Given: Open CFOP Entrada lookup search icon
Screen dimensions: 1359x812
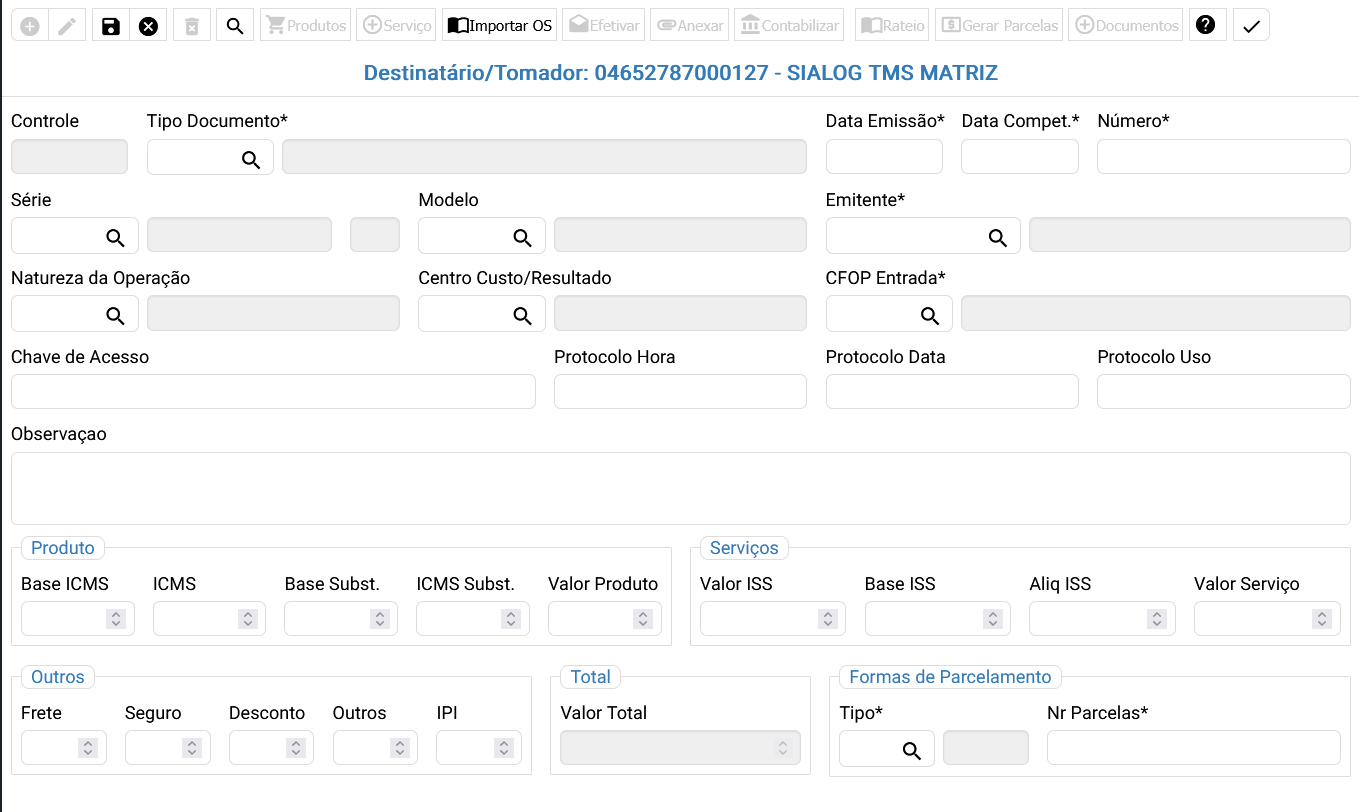Looking at the screenshot, I should (x=930, y=315).
